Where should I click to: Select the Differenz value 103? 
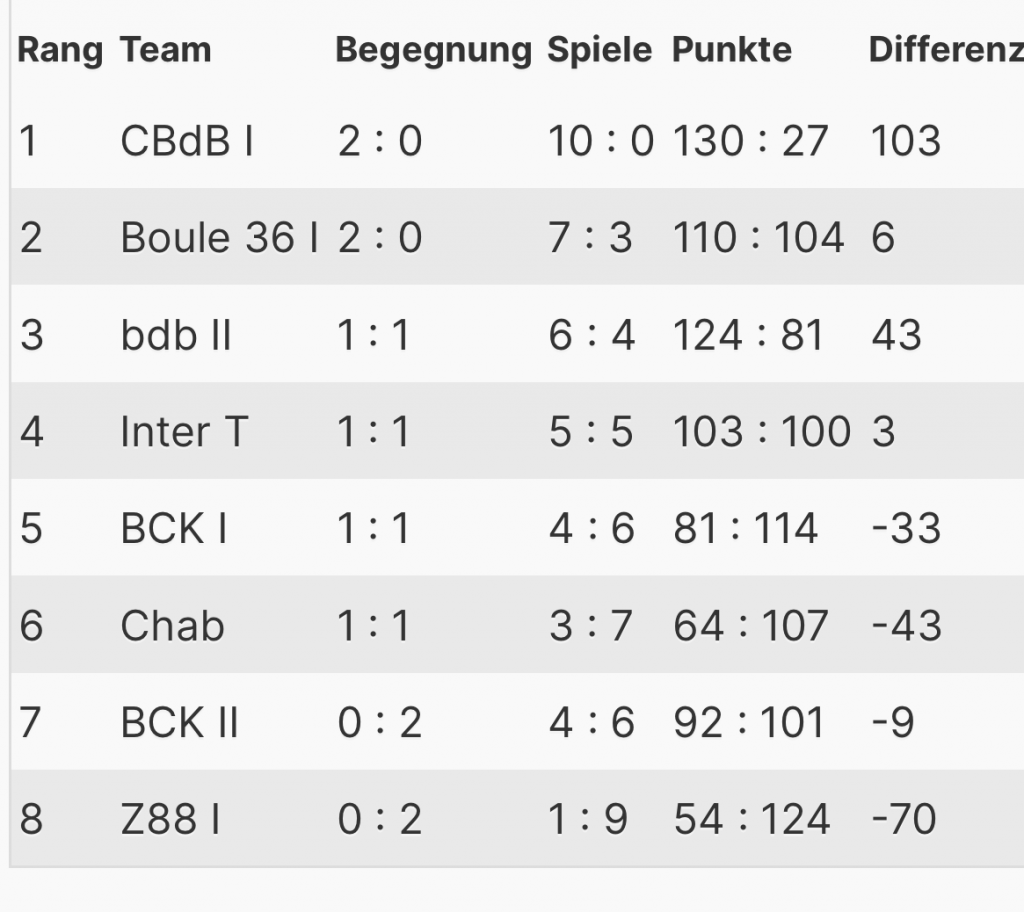(x=905, y=141)
